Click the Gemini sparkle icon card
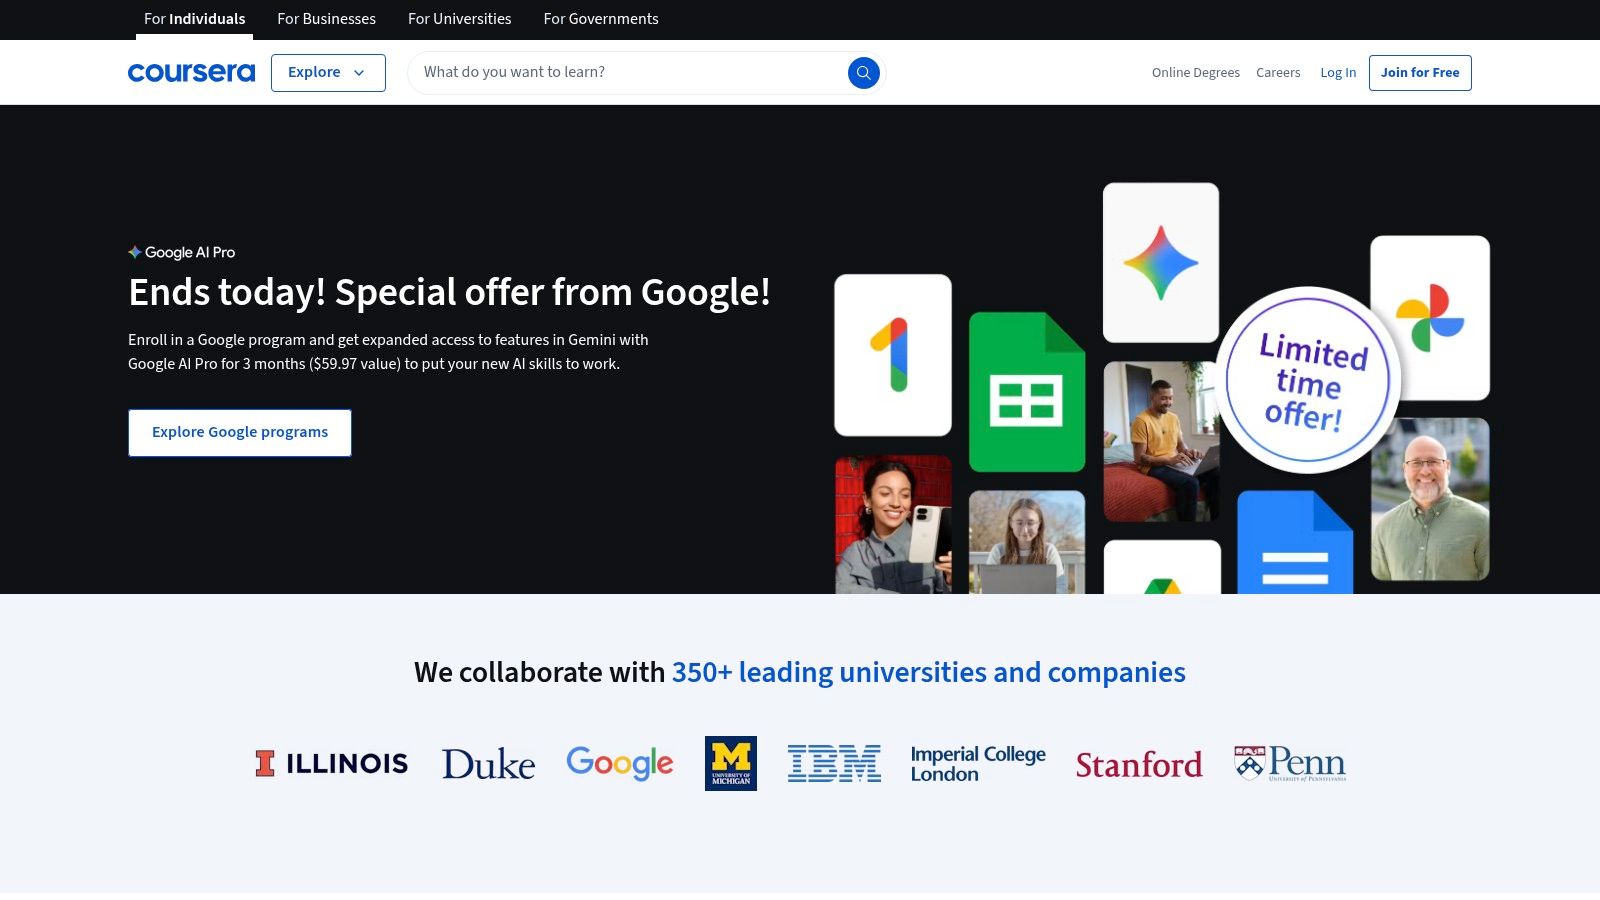The height and width of the screenshot is (900, 1600). 1161,263
